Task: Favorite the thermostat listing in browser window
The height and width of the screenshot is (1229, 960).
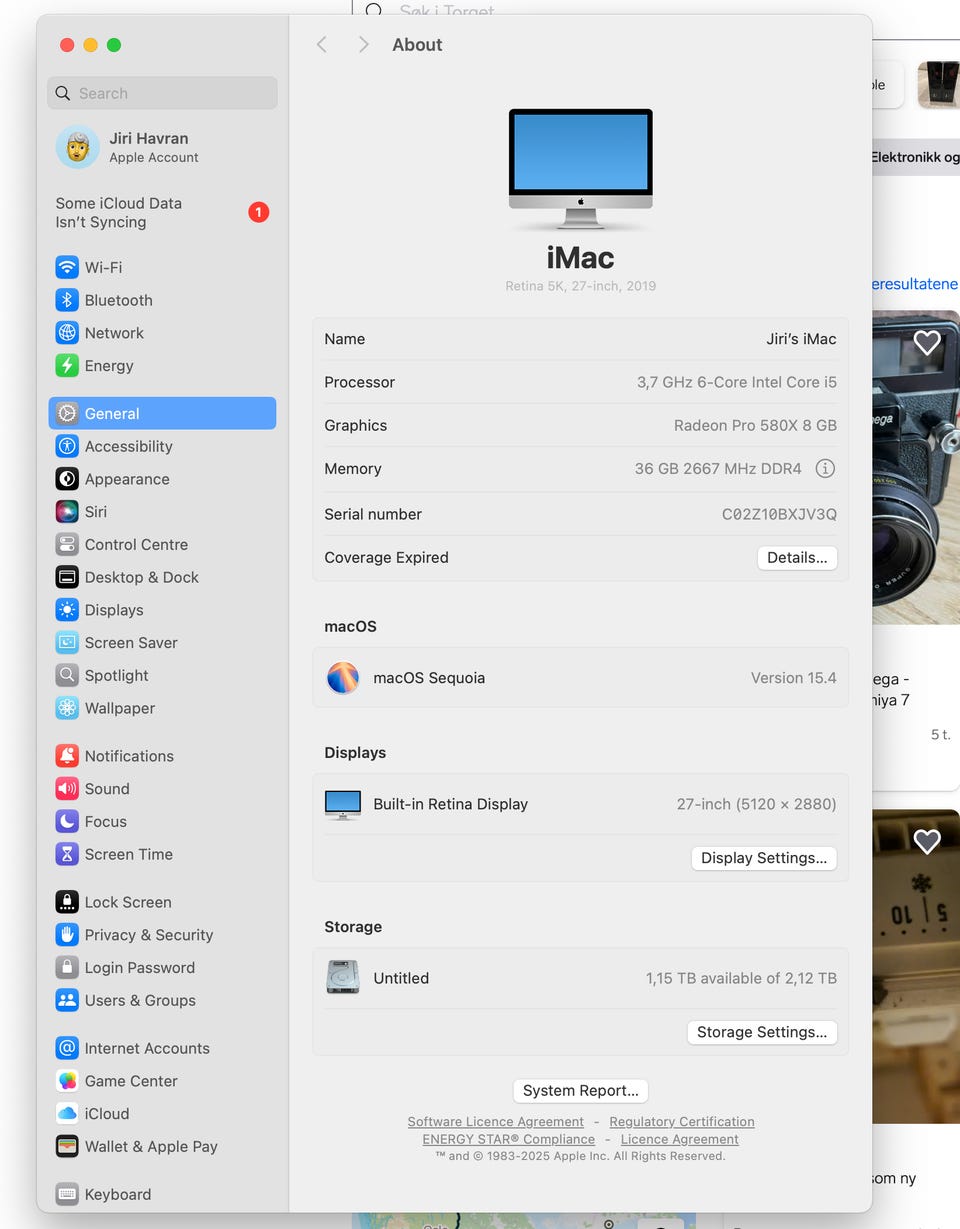Action: [x=927, y=841]
